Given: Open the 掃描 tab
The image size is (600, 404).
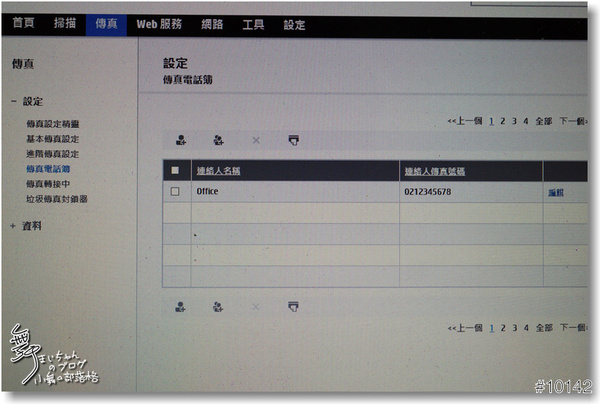Looking at the screenshot, I should [65, 23].
